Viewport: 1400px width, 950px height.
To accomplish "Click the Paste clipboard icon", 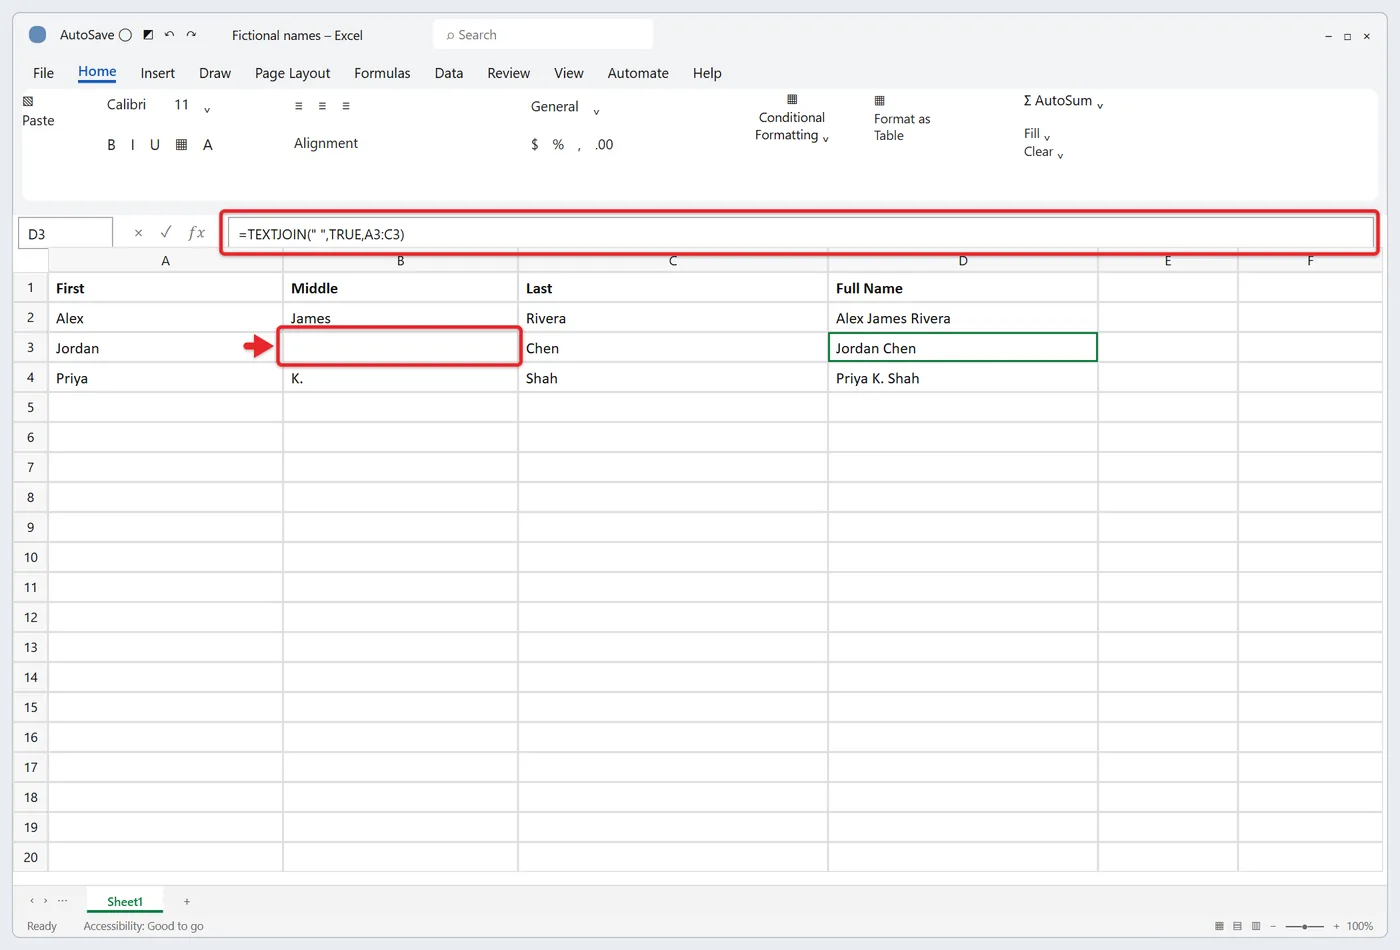I will (28, 101).
